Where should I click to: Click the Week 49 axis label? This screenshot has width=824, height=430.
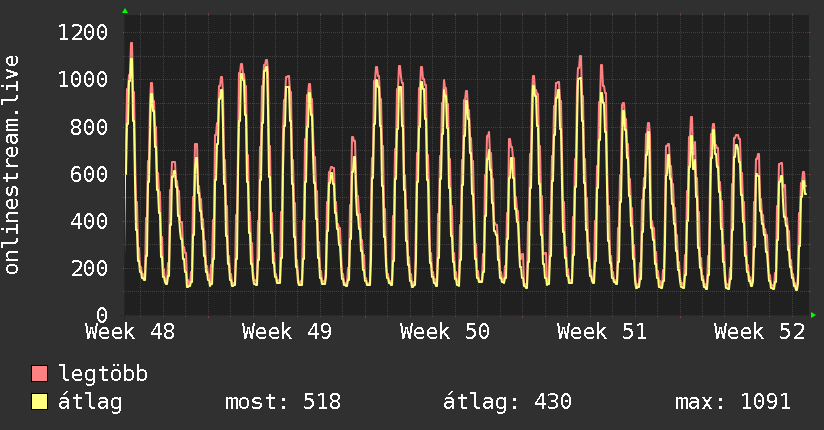pos(287,331)
